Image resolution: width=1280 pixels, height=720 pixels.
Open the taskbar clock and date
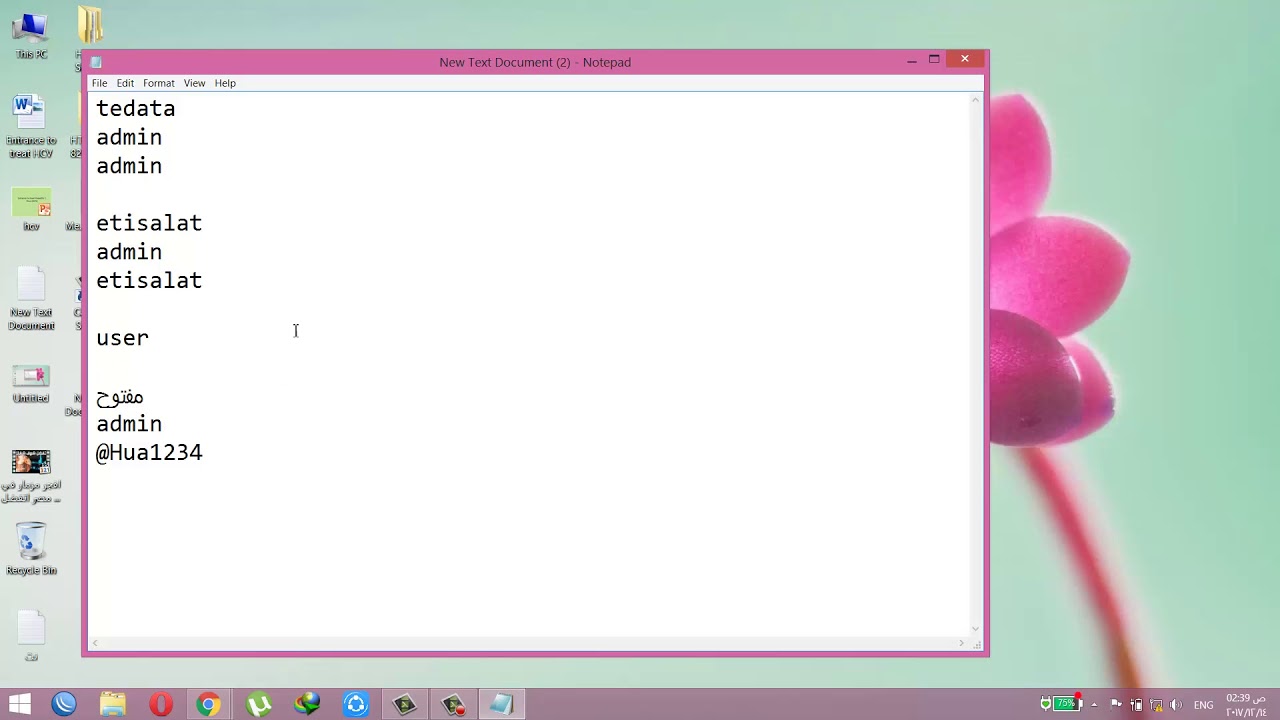[1246, 704]
